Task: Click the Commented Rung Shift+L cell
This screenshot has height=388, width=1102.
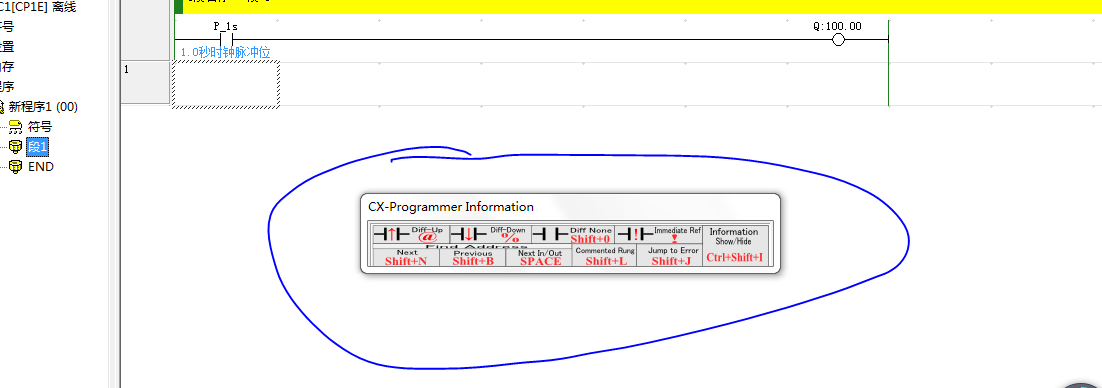Action: pyautogui.click(x=604, y=257)
